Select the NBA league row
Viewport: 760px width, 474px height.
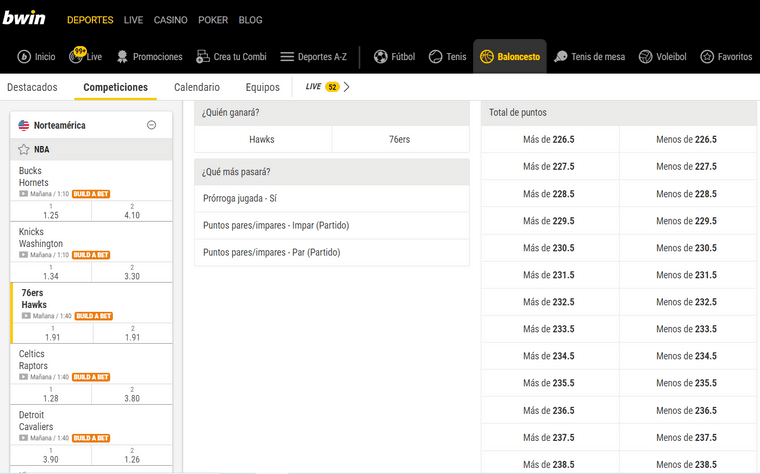pyautogui.click(x=91, y=149)
